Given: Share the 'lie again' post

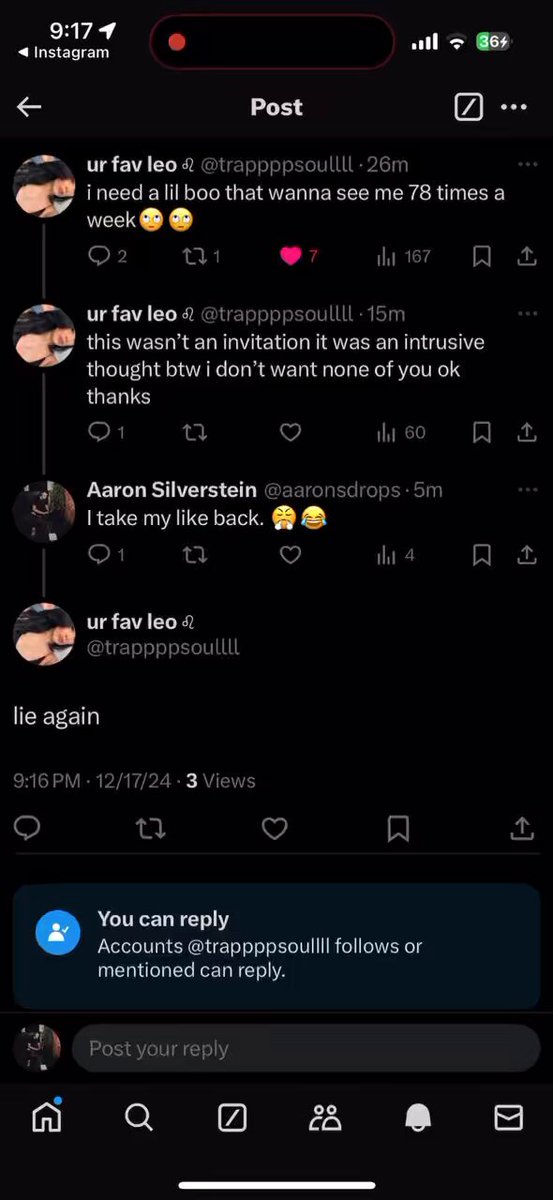Looking at the screenshot, I should [x=522, y=828].
